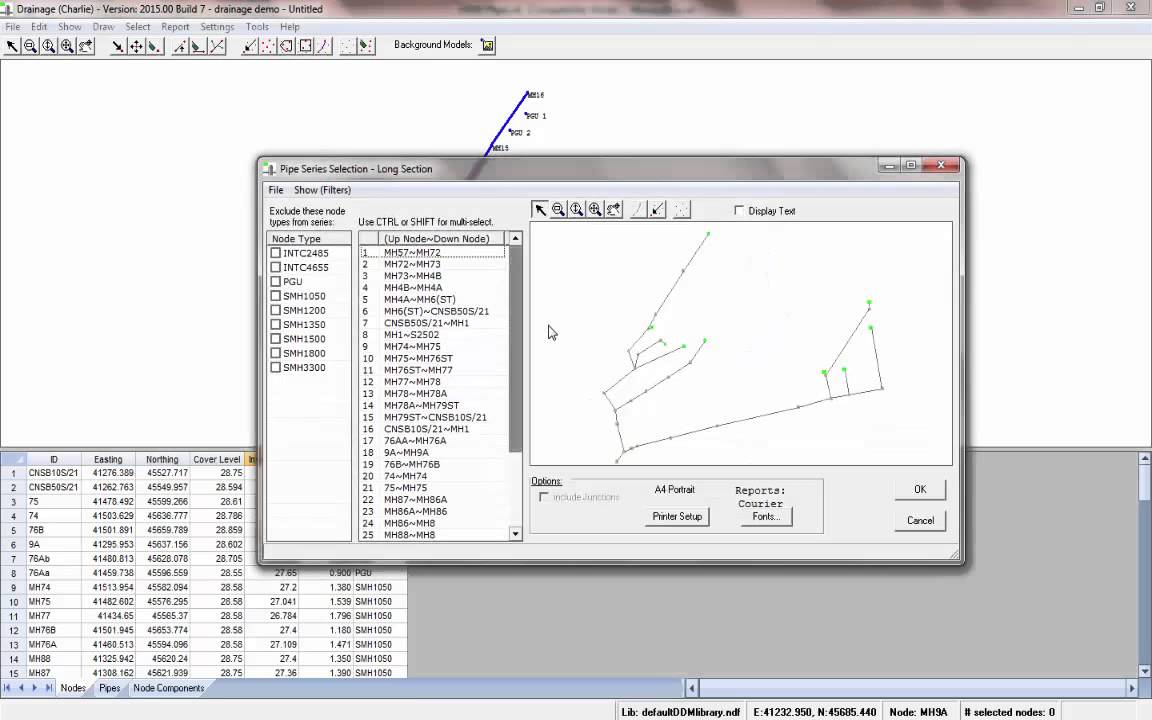Viewport: 1152px width, 720px height.
Task: Open Printer Setup
Action: pos(677,516)
